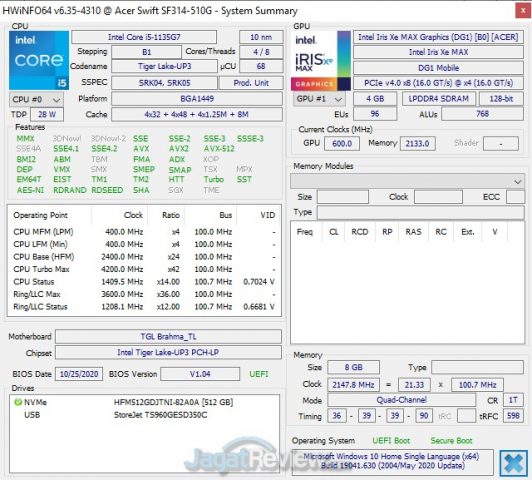Viewport: 532px width, 480px height.
Task: Click the DG1 Mobile field
Action: pyautogui.click(x=438, y=68)
